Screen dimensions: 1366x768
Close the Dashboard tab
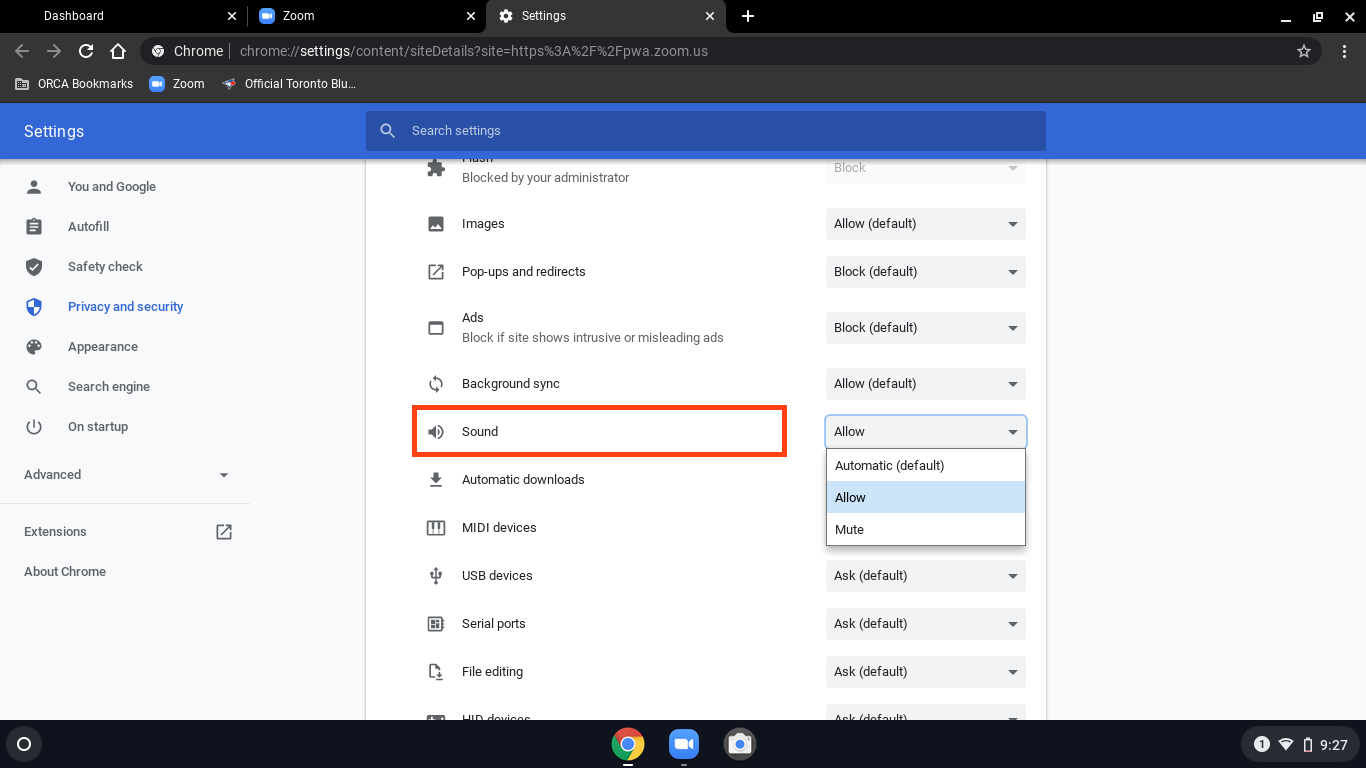[x=231, y=16]
